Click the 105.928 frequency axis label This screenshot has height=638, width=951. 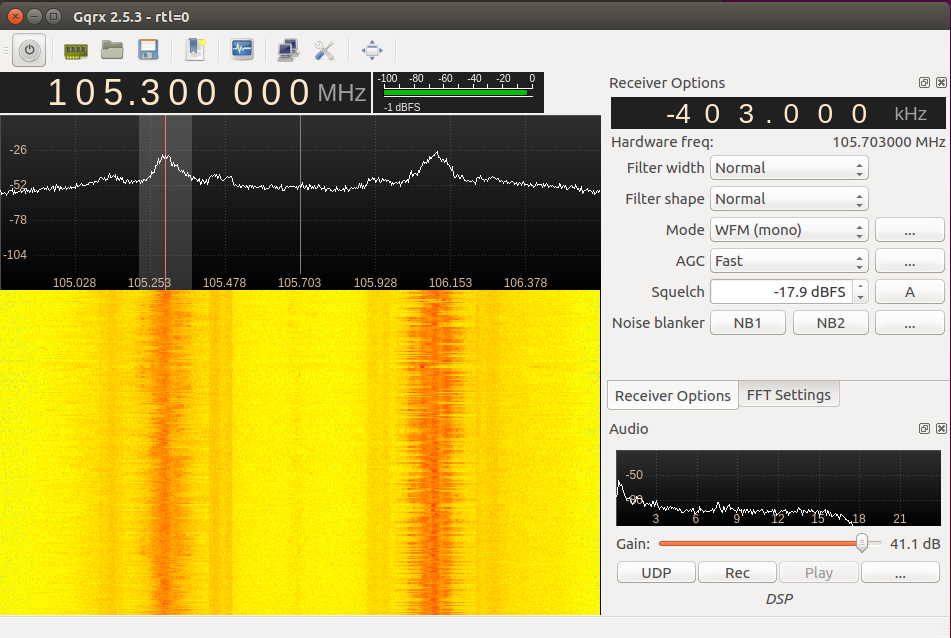(375, 283)
